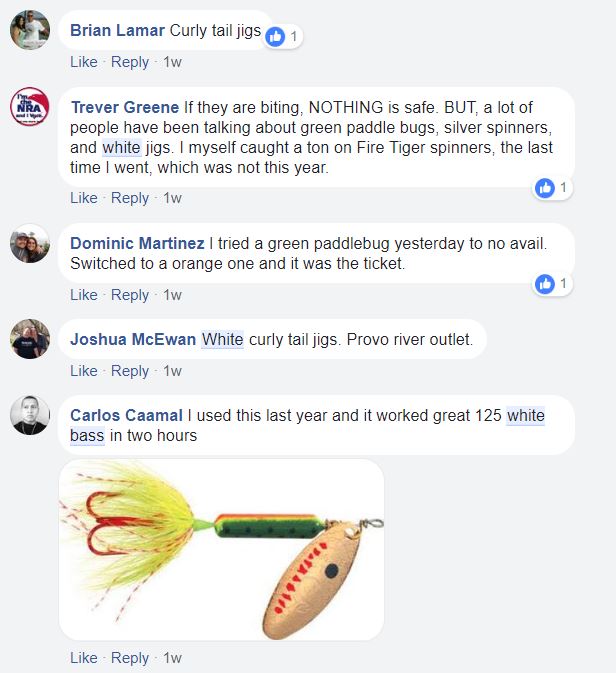
Task: Open Trever Greene's NRA avatar
Action: click(x=30, y=107)
